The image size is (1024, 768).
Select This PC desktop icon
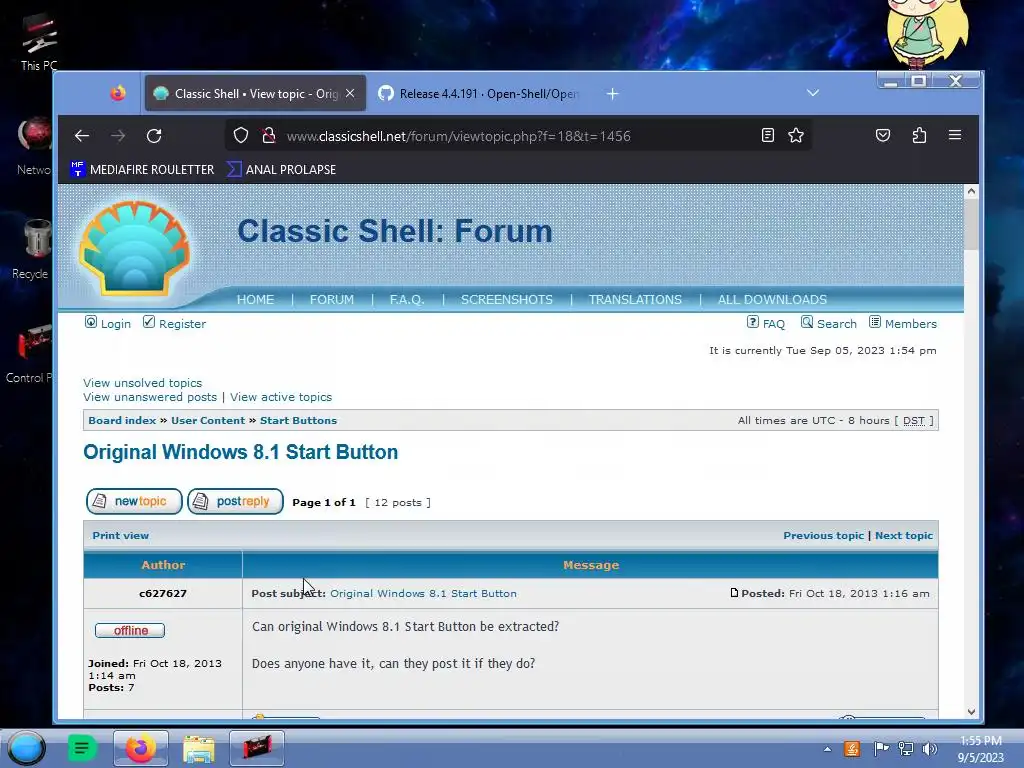click(39, 42)
